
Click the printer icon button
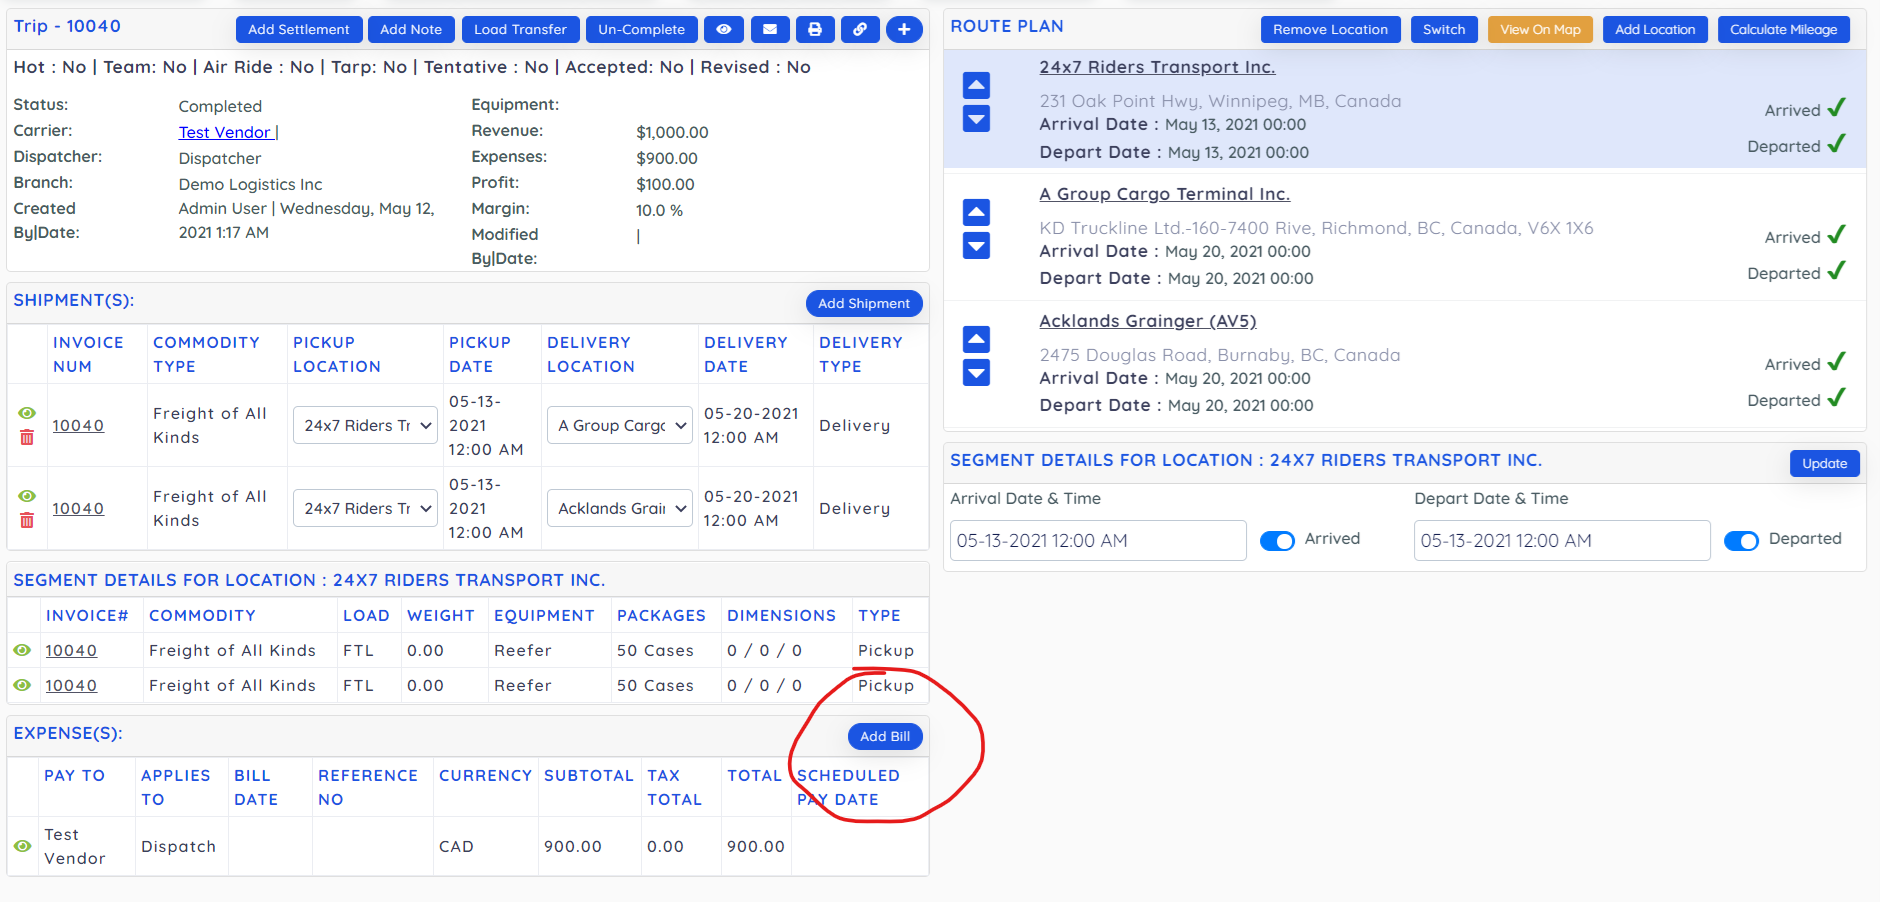(x=815, y=30)
